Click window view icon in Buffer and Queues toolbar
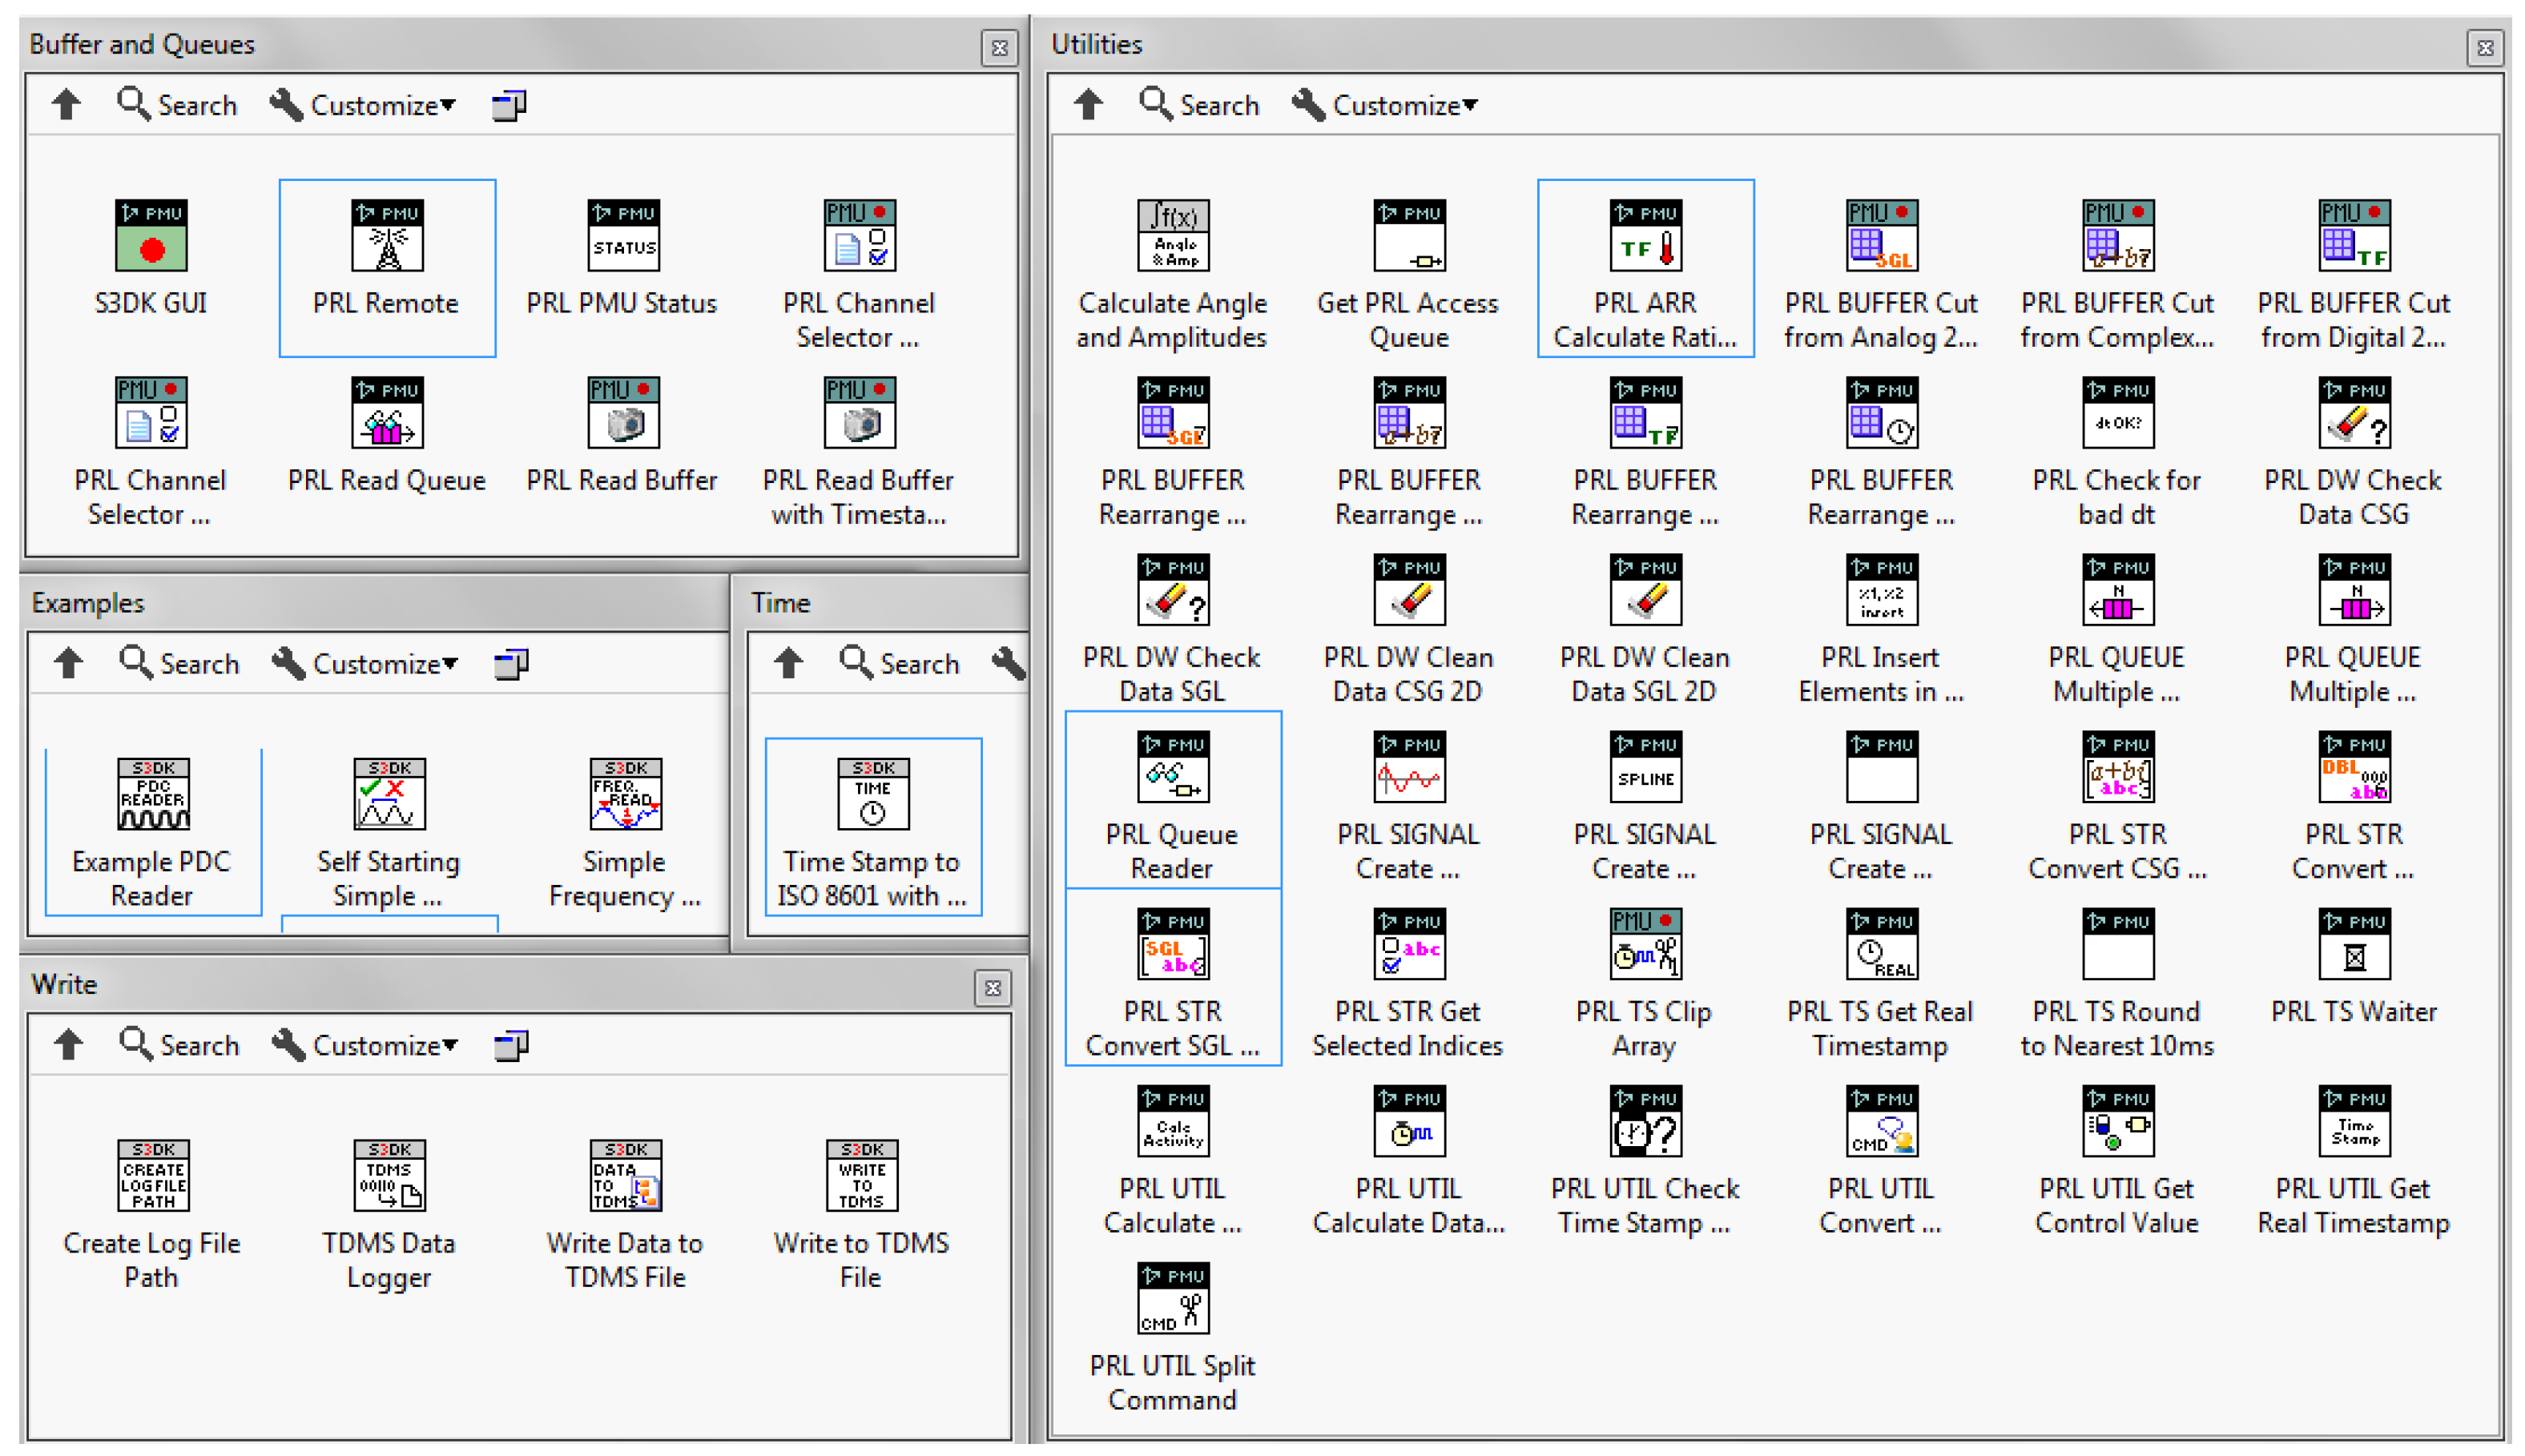2525x1456 pixels. click(x=509, y=105)
